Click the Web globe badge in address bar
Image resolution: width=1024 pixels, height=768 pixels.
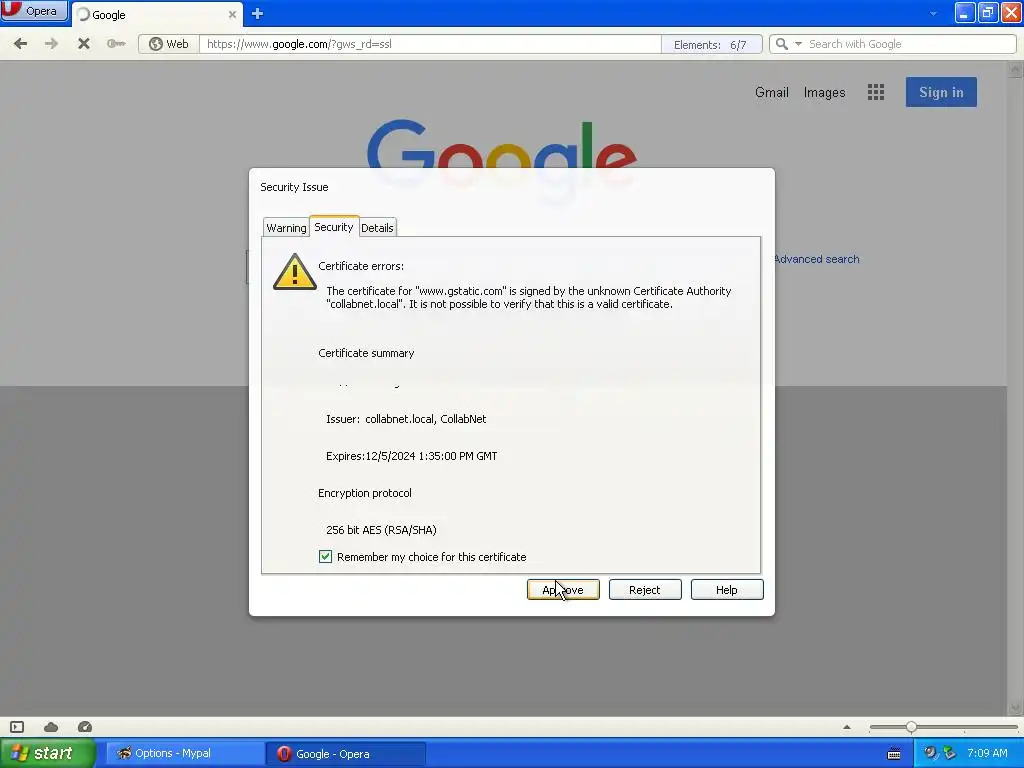pos(169,44)
